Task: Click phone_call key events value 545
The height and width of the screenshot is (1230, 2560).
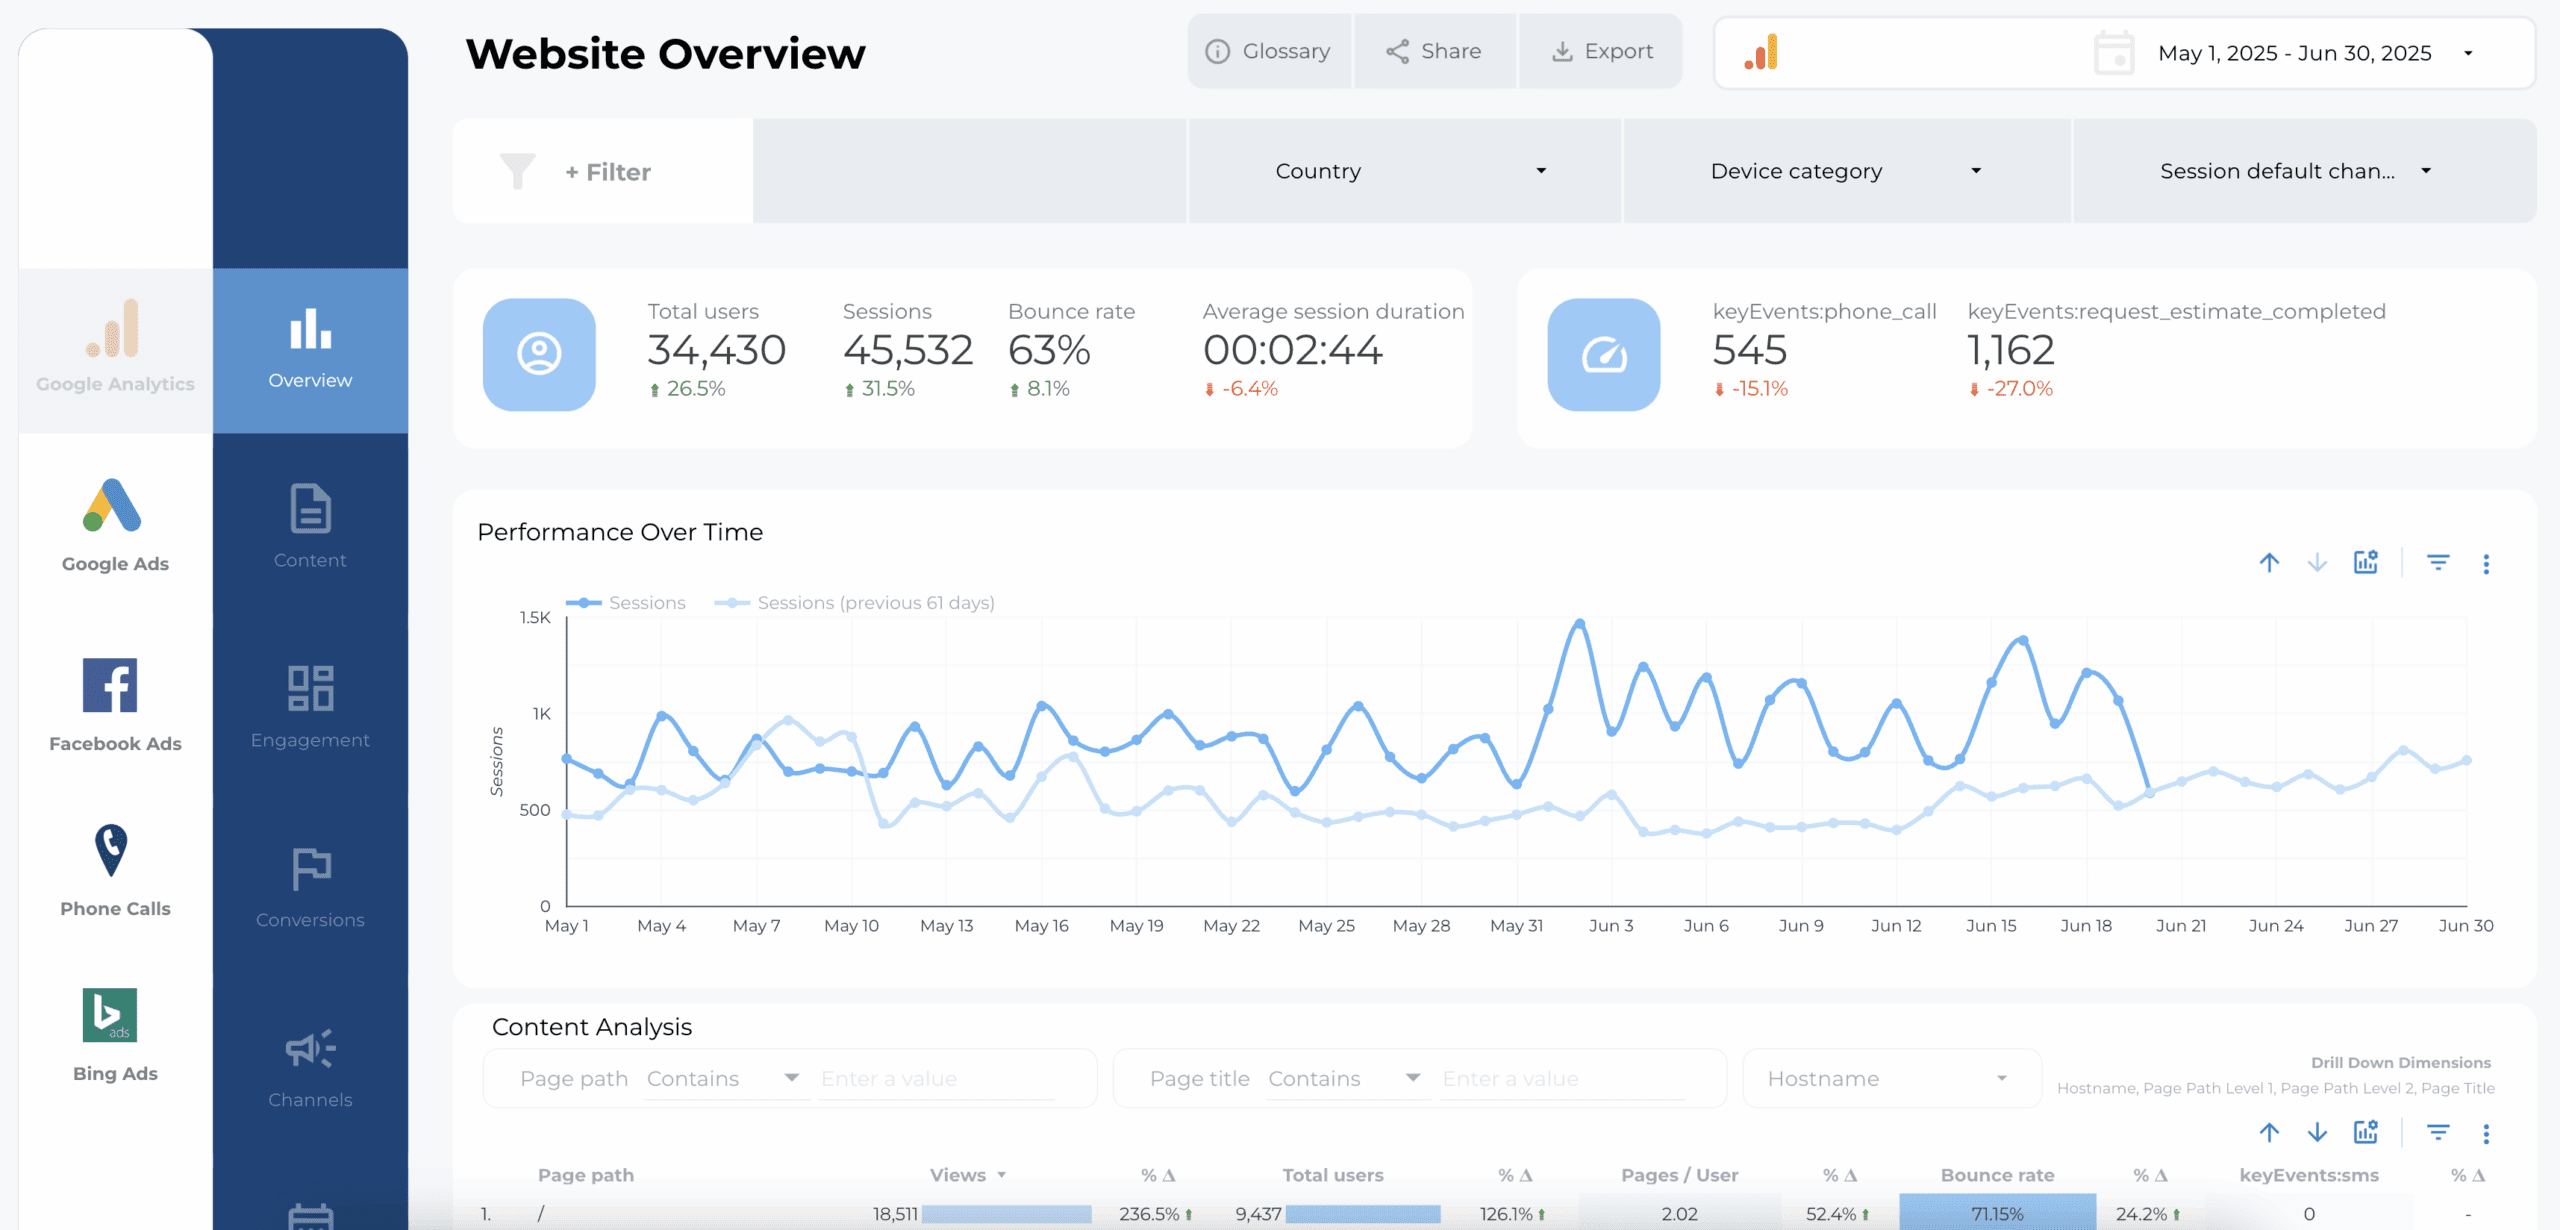Action: click(1749, 350)
